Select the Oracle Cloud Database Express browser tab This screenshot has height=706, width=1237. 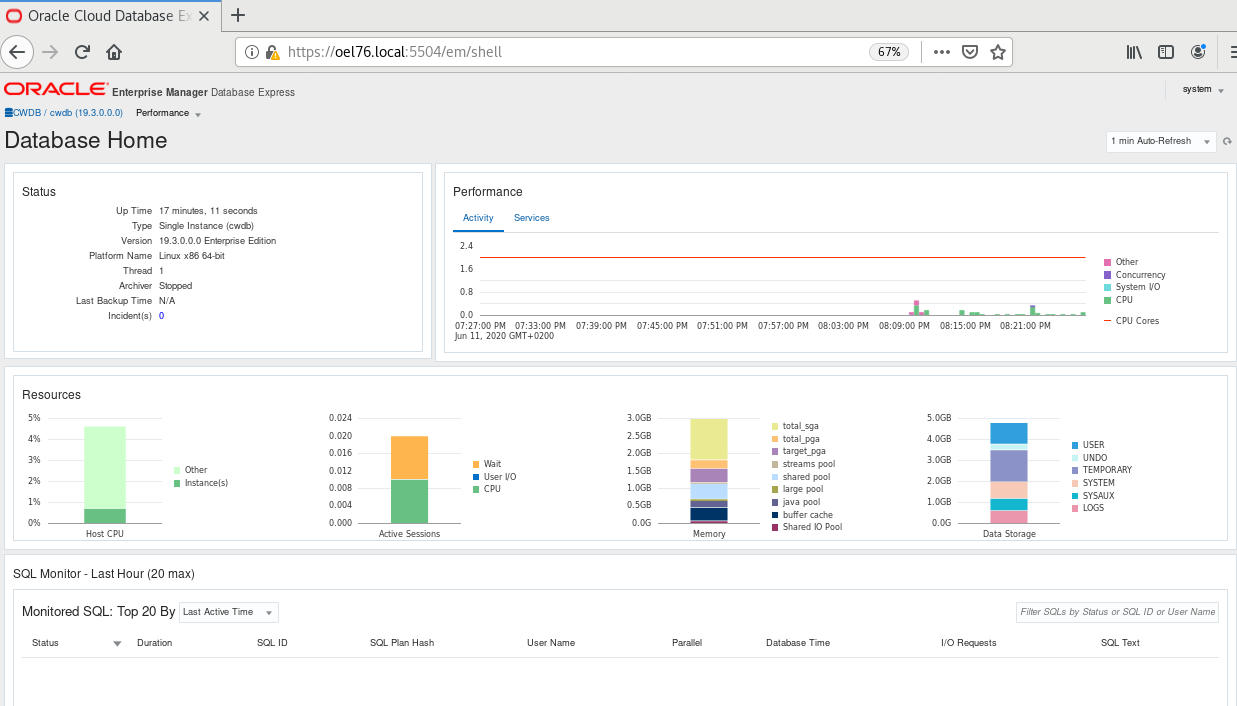[x=100, y=15]
